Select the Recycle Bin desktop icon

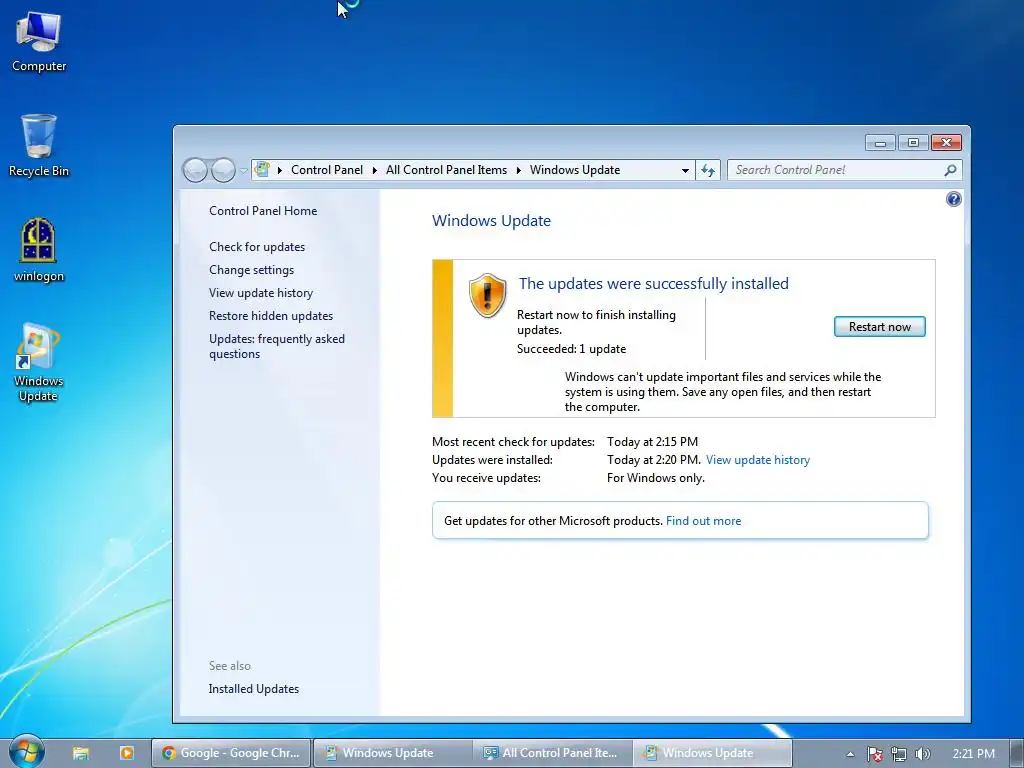pyautogui.click(x=39, y=146)
